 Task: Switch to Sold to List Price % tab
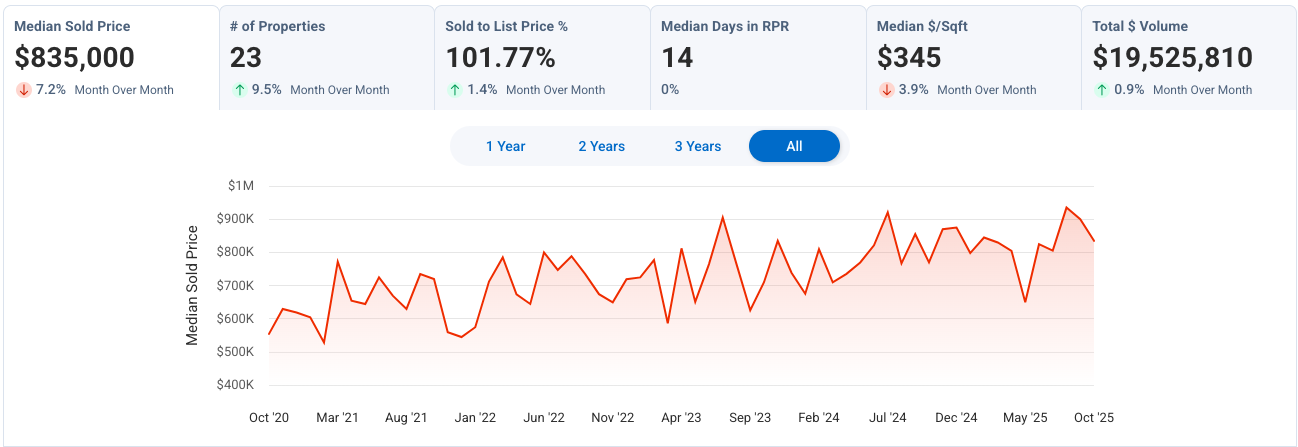541,56
